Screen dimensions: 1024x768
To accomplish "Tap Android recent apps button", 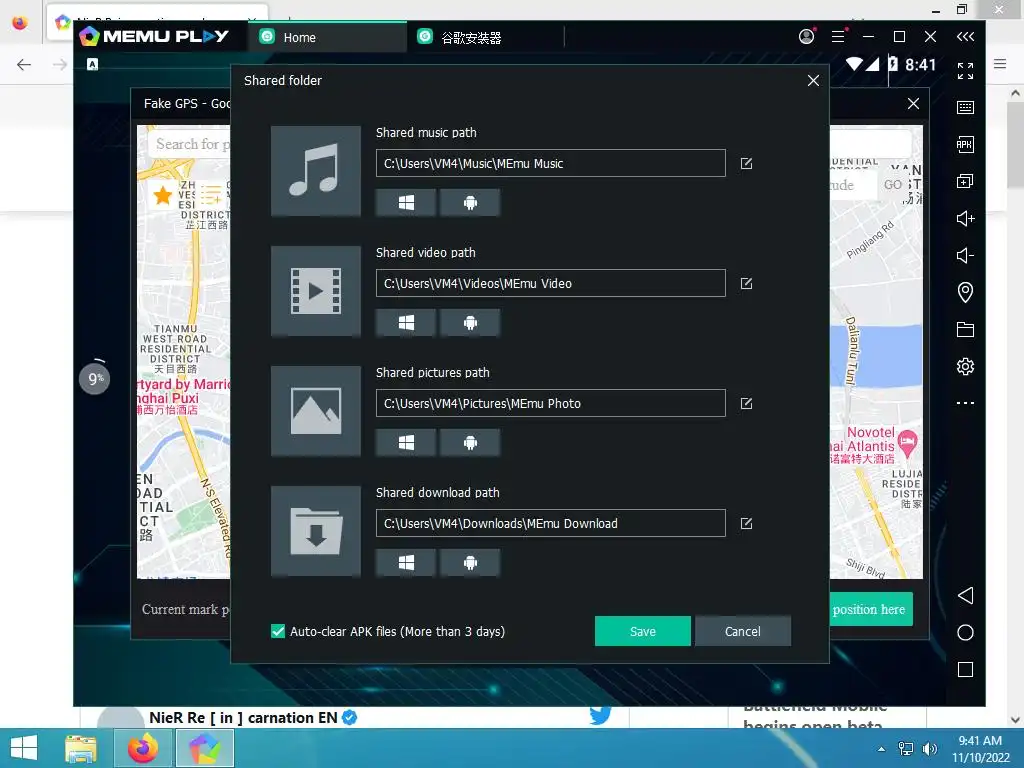I will tap(965, 669).
